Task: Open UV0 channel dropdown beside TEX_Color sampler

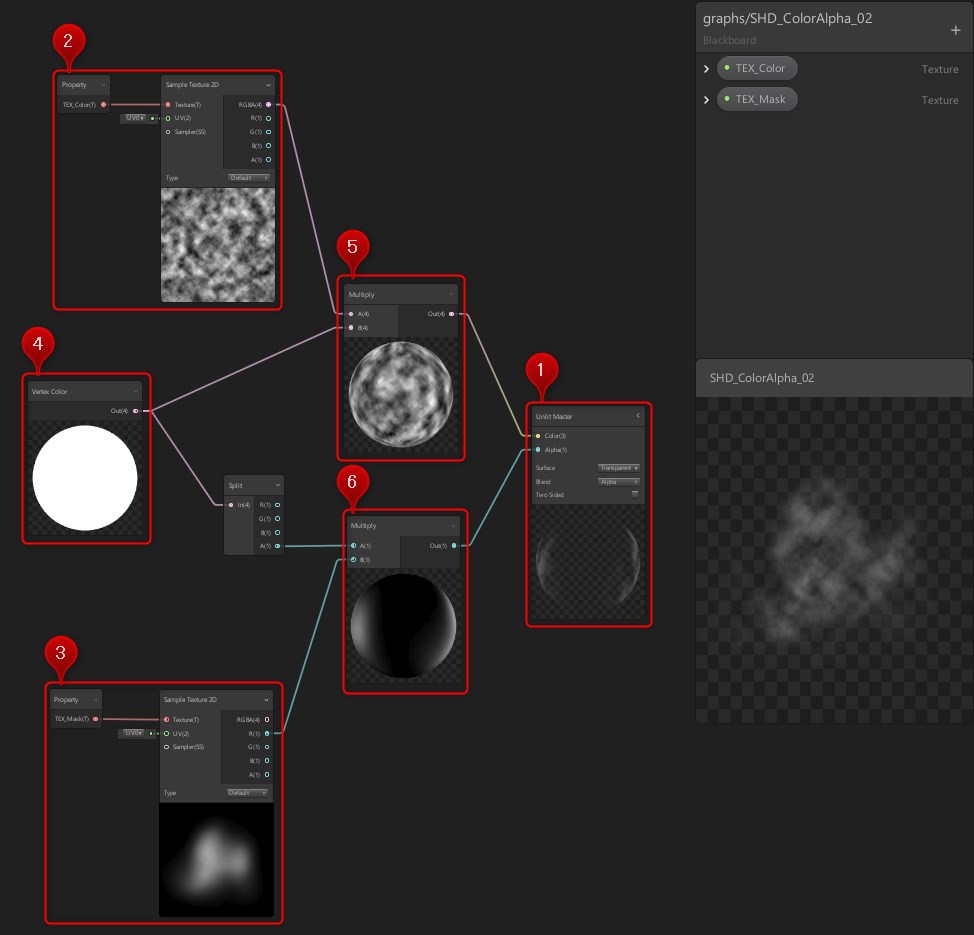Action: pos(134,118)
